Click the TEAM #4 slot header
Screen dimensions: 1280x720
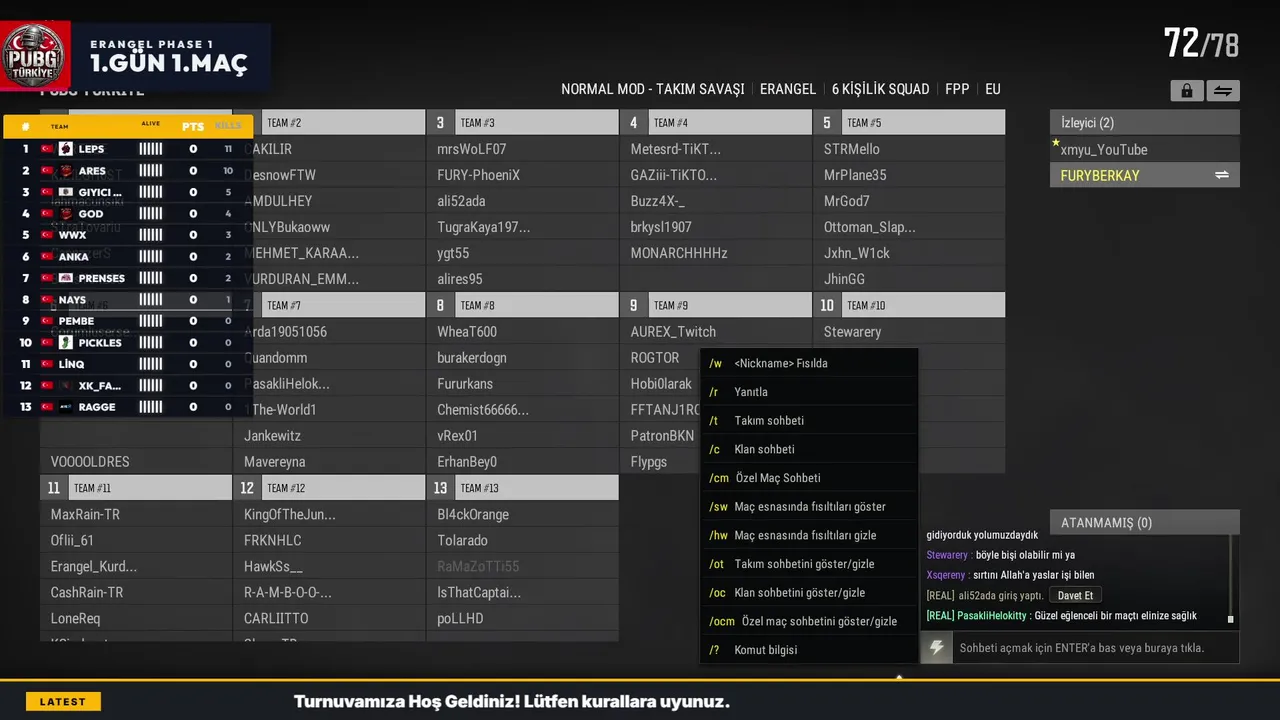click(715, 122)
